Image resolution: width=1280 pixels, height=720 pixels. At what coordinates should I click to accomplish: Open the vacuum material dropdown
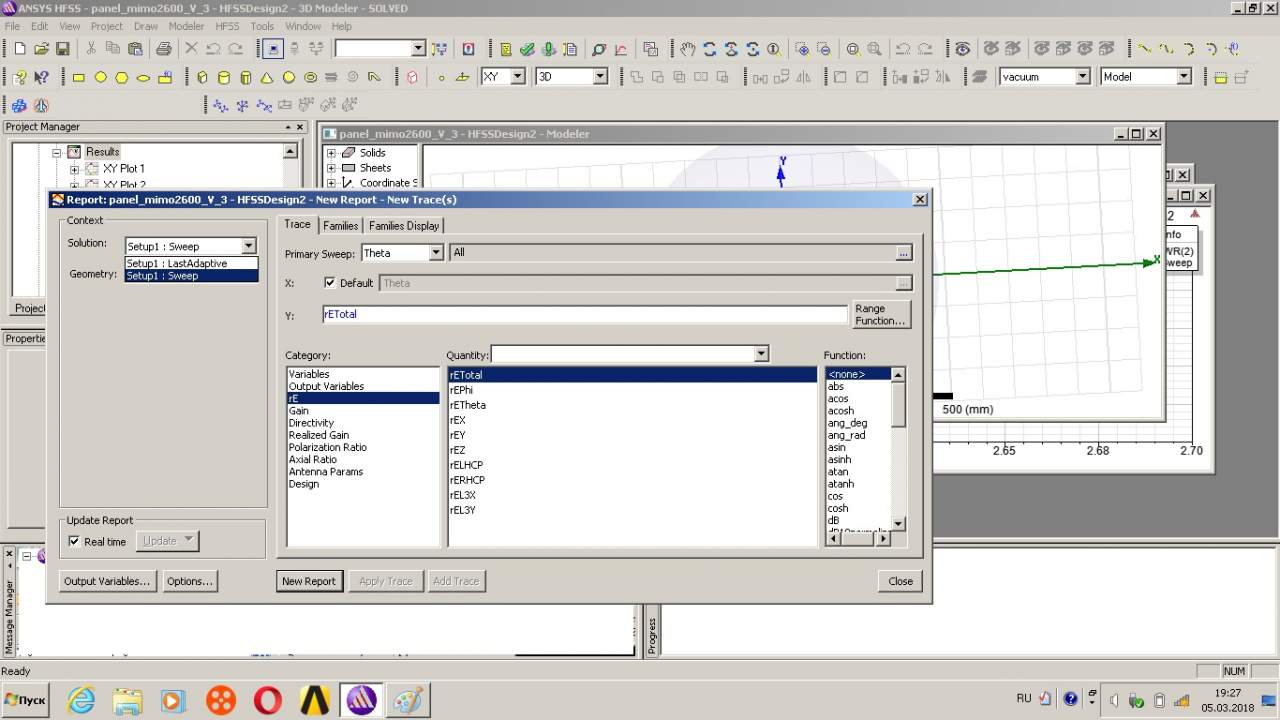click(x=1082, y=77)
